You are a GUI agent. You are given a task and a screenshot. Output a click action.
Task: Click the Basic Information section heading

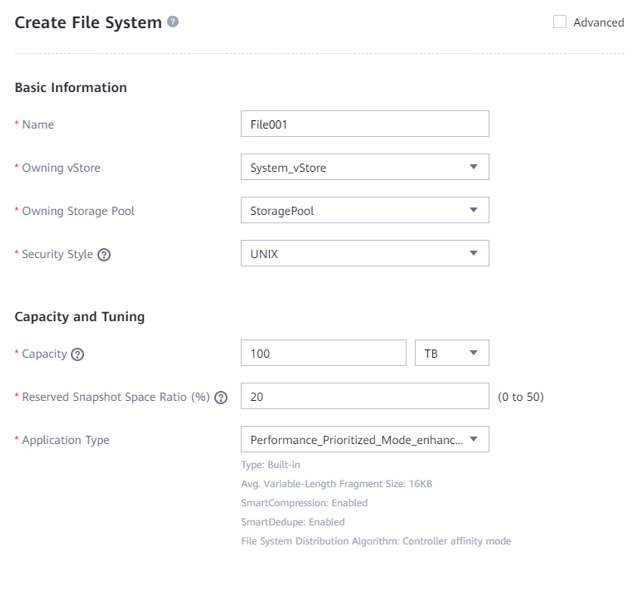coord(71,87)
